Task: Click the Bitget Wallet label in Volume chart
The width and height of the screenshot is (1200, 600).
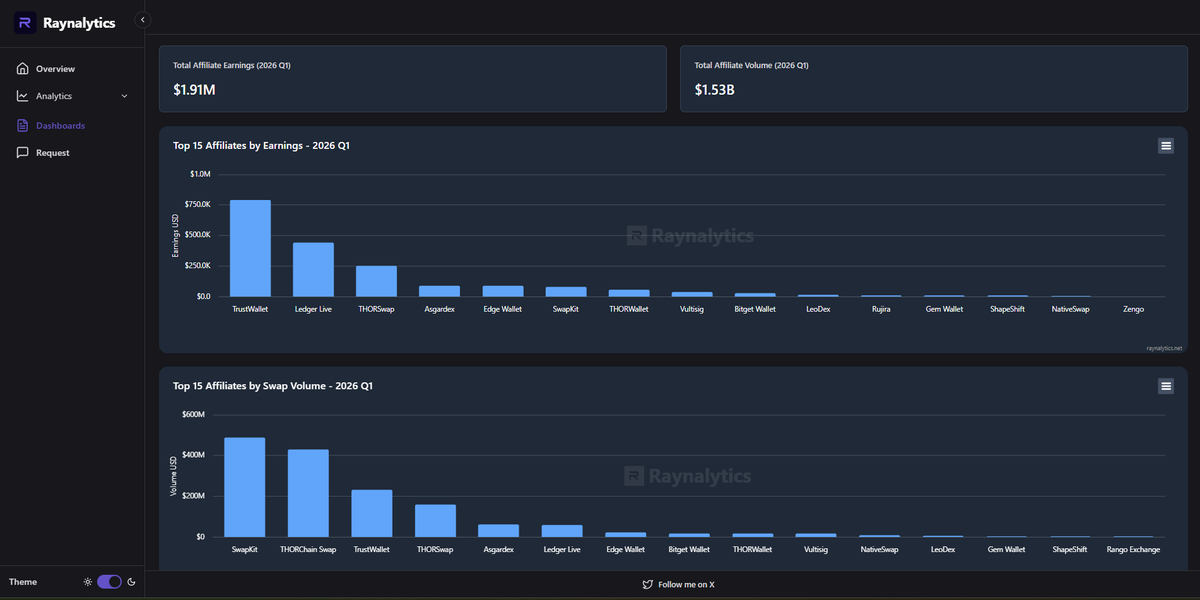Action: click(689, 549)
